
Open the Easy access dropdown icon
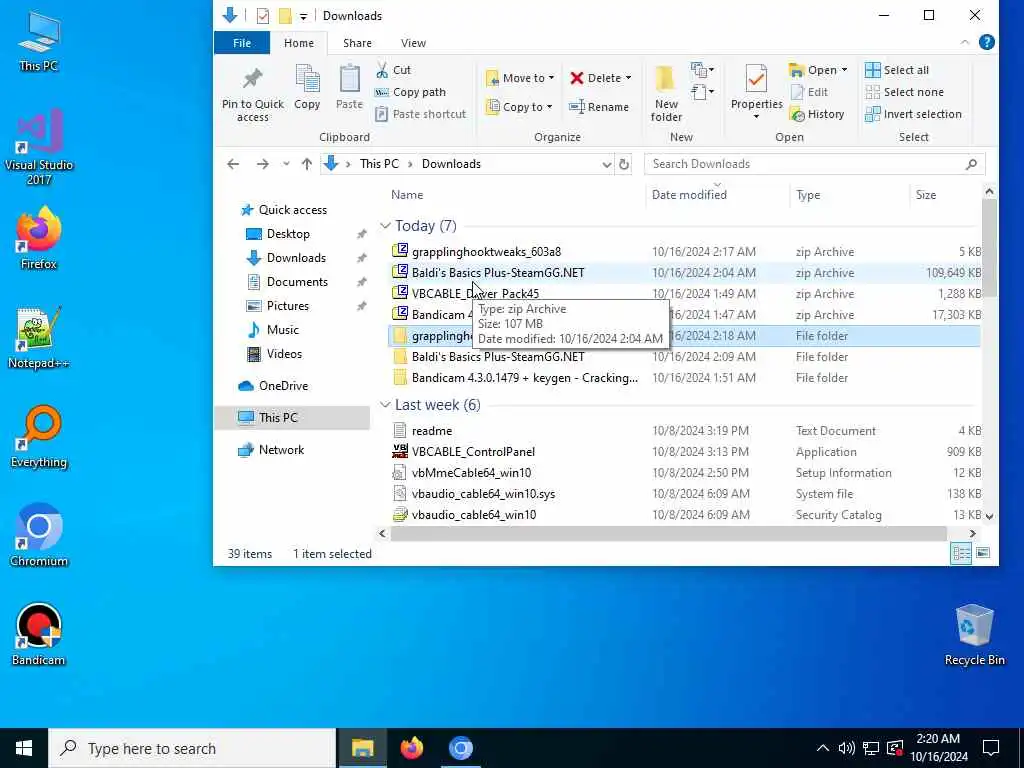(x=702, y=92)
